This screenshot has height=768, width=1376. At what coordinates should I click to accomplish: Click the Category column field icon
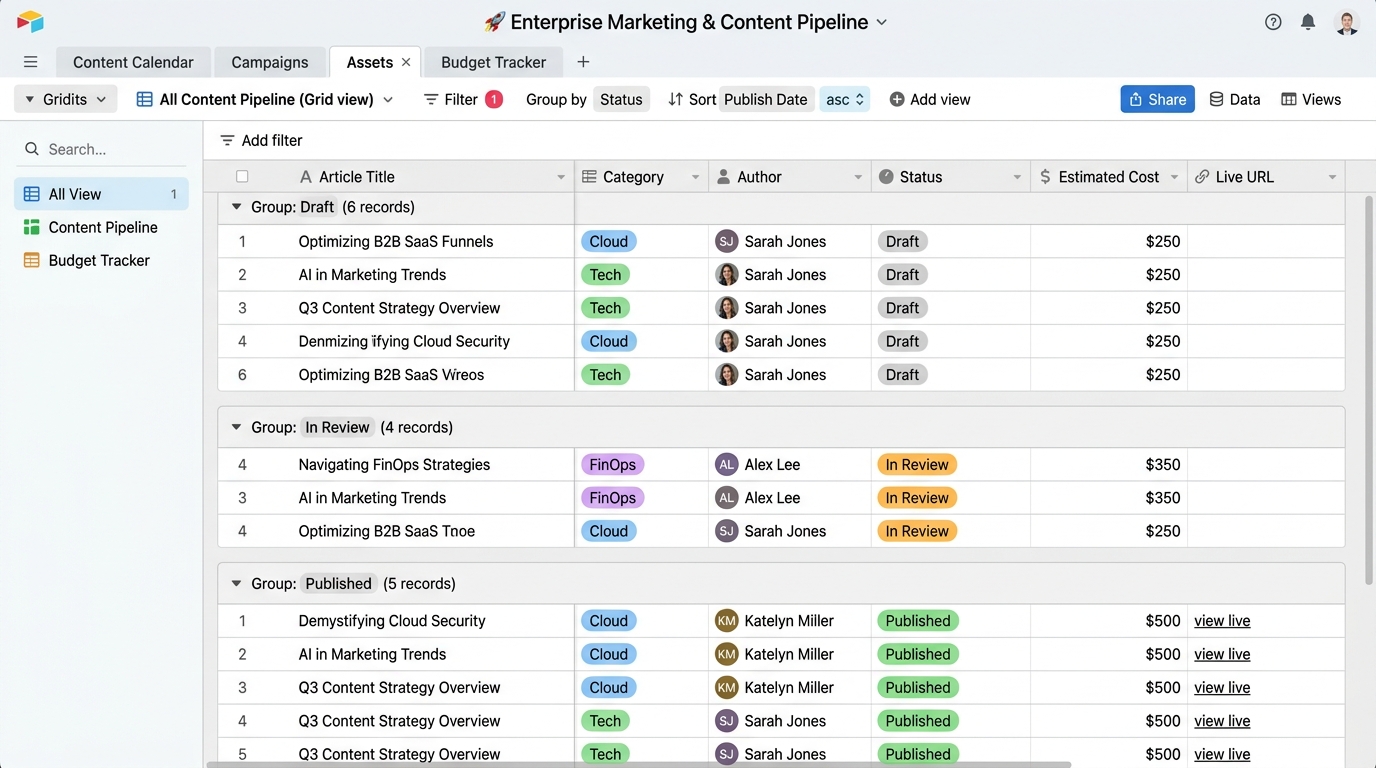pos(589,177)
